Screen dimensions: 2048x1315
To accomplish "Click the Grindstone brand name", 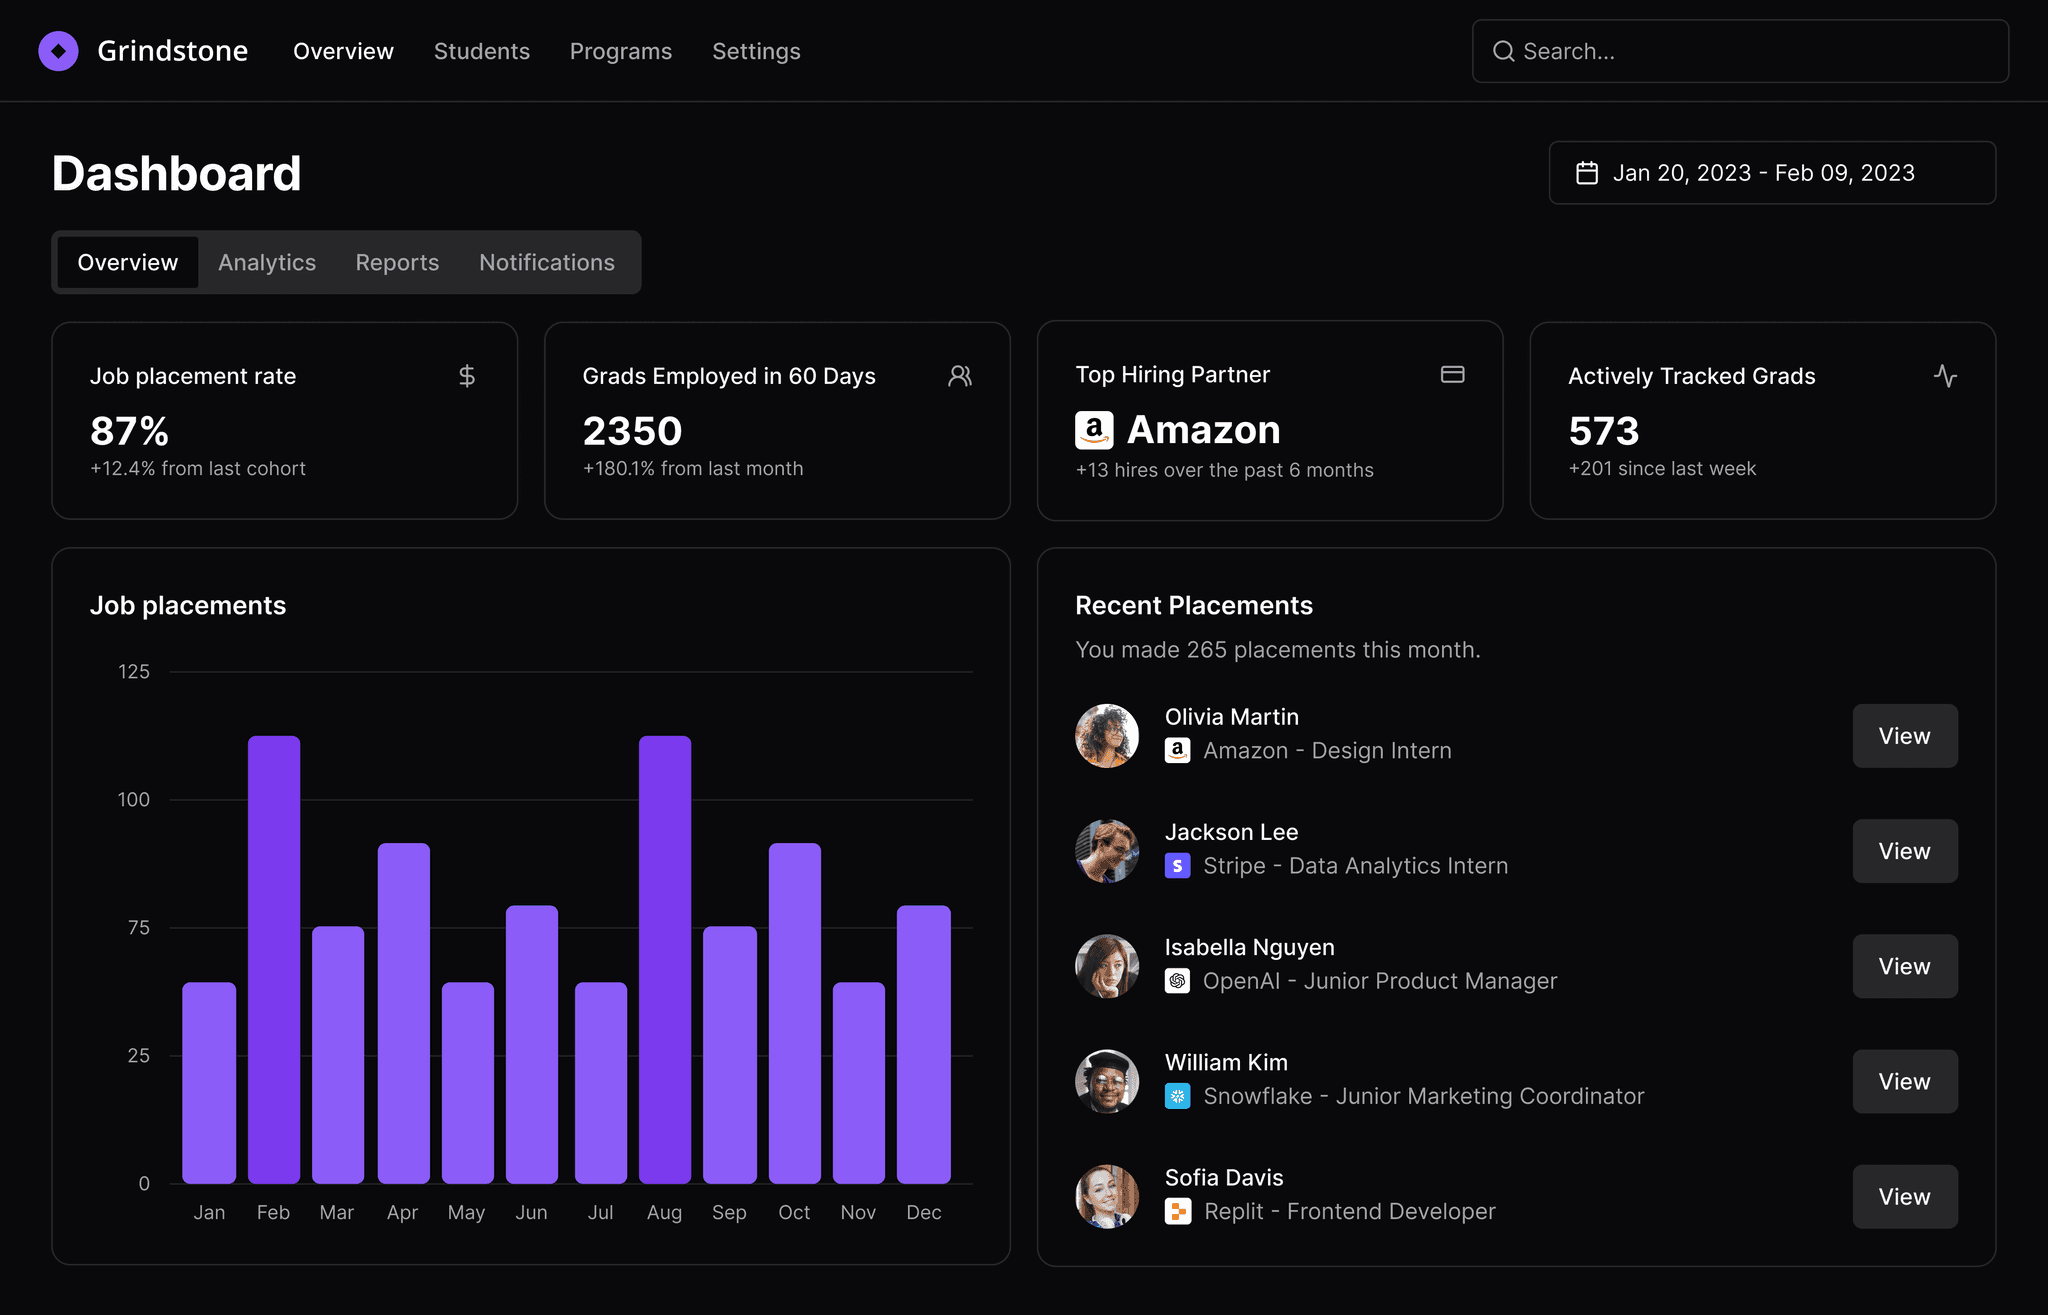I will [172, 51].
